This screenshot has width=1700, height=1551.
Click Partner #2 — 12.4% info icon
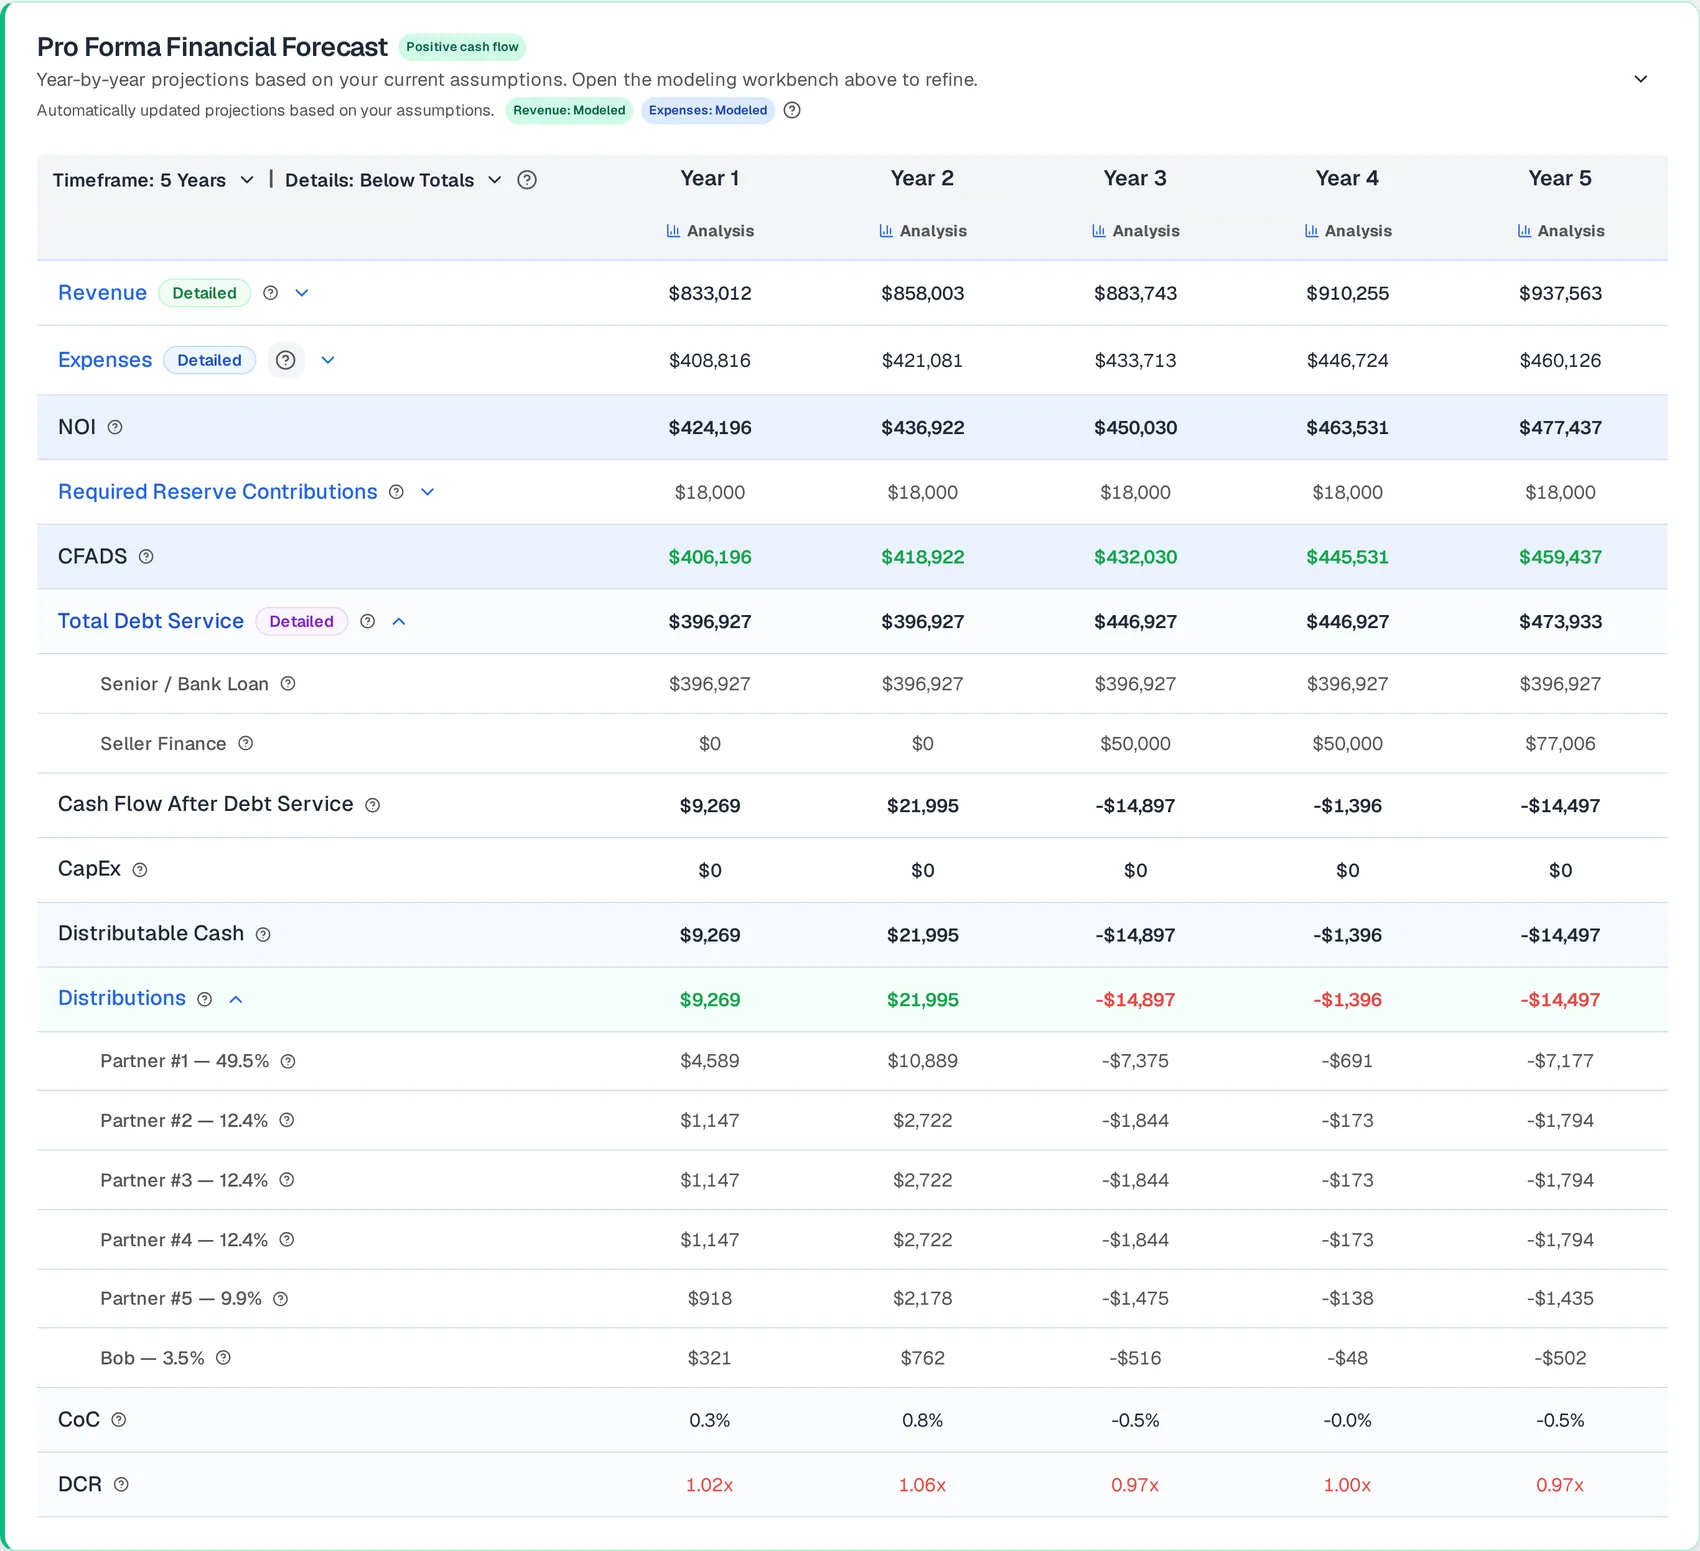coord(287,1120)
